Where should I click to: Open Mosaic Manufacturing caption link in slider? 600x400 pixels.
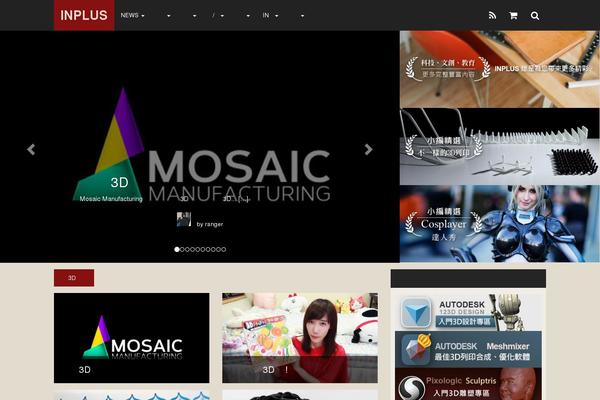pyautogui.click(x=111, y=199)
